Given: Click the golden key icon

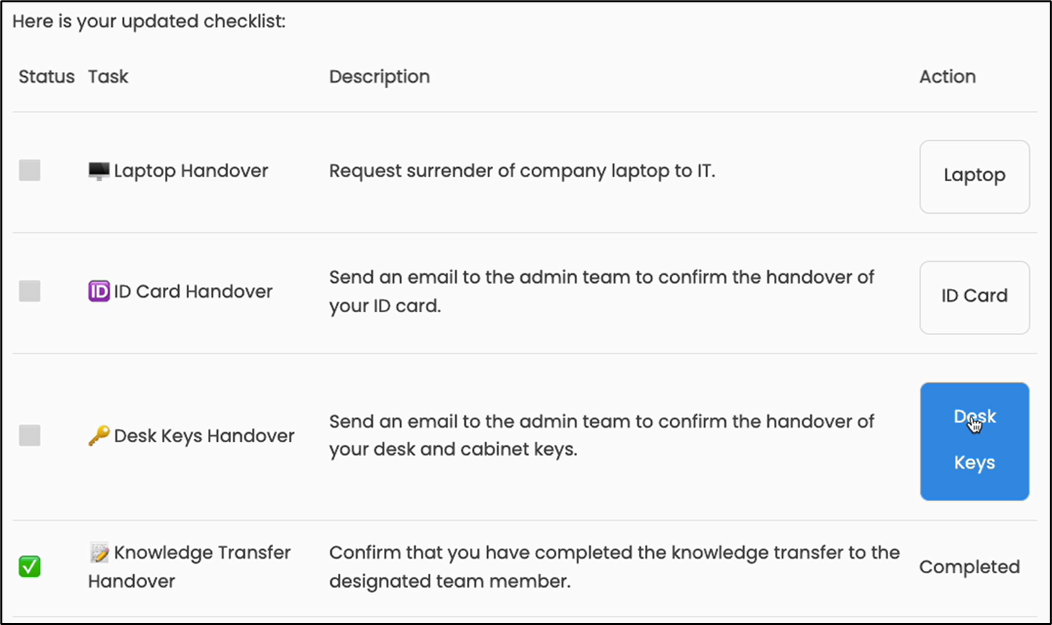Looking at the screenshot, I should tap(98, 436).
